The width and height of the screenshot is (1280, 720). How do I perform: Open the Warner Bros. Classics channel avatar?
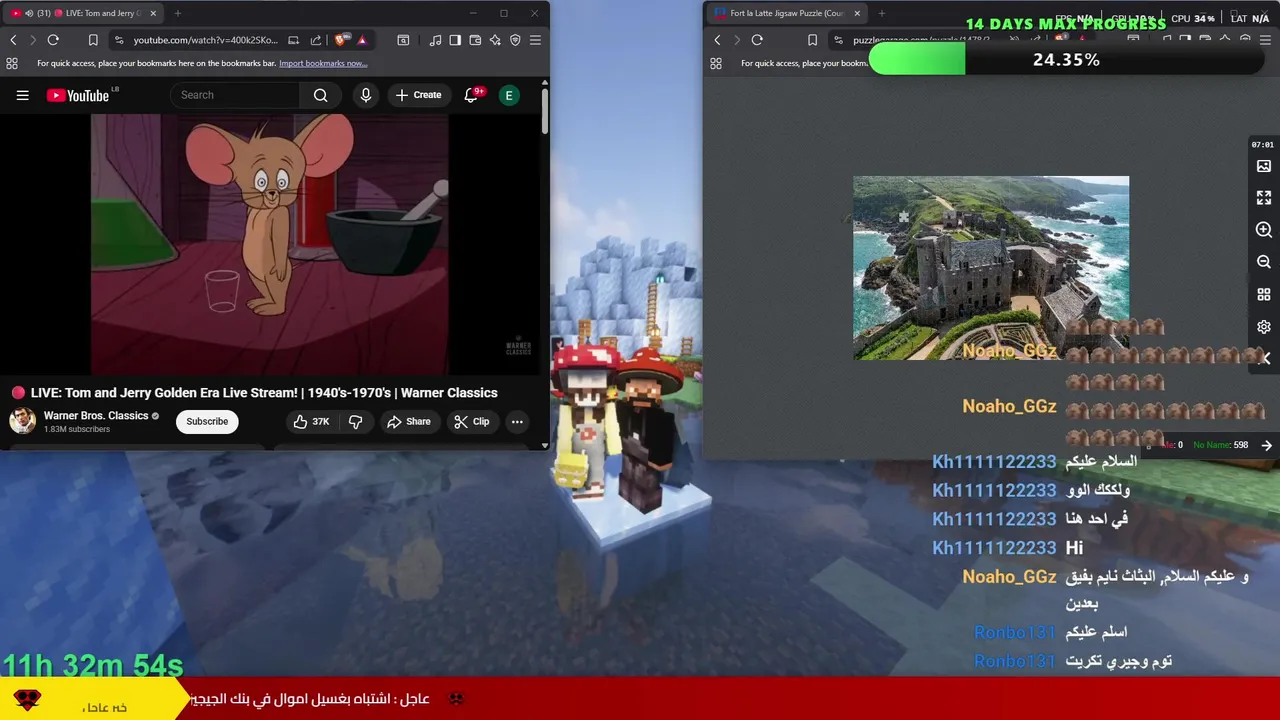click(22, 421)
